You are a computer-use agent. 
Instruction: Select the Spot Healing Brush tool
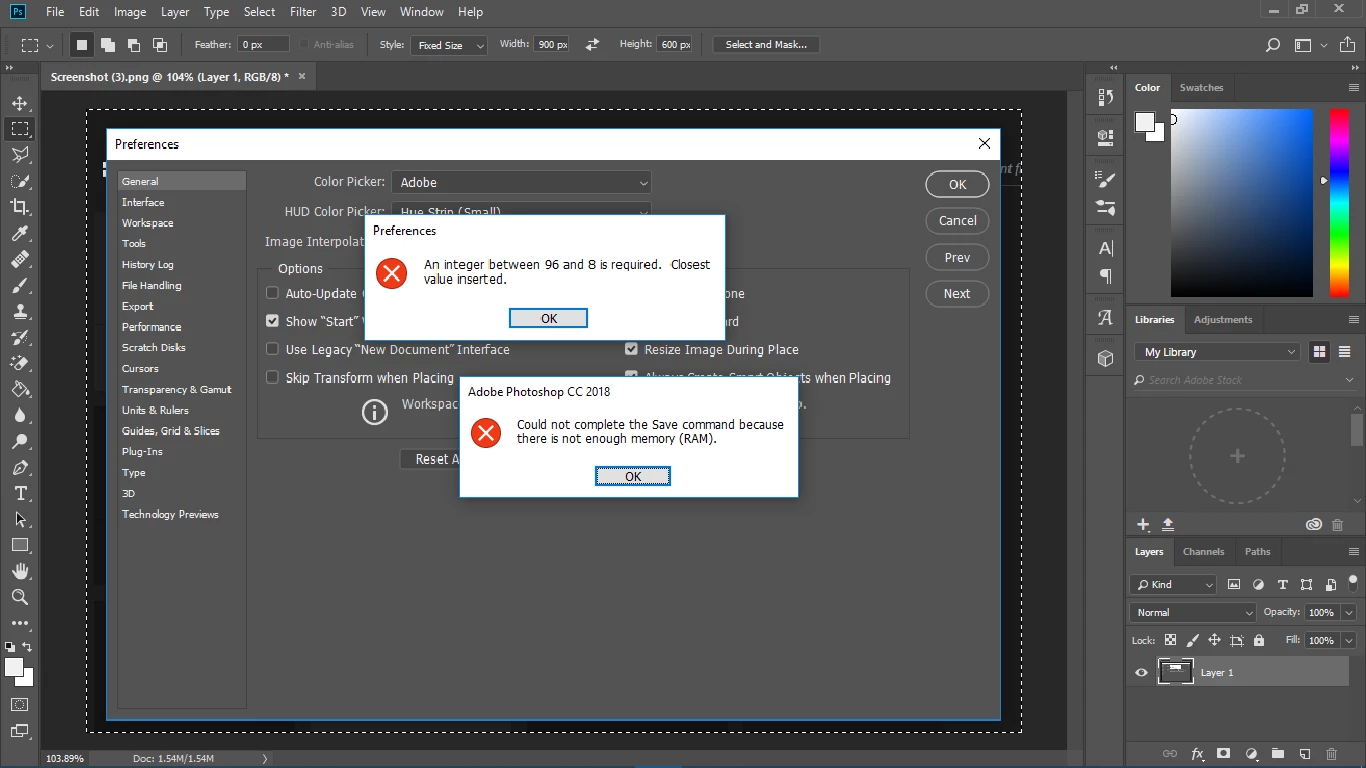click(19, 259)
